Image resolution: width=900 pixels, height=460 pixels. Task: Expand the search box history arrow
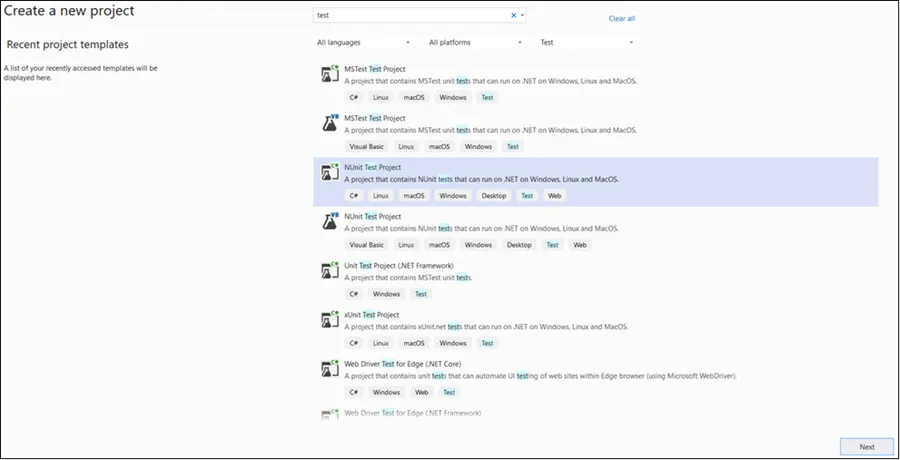tap(523, 16)
